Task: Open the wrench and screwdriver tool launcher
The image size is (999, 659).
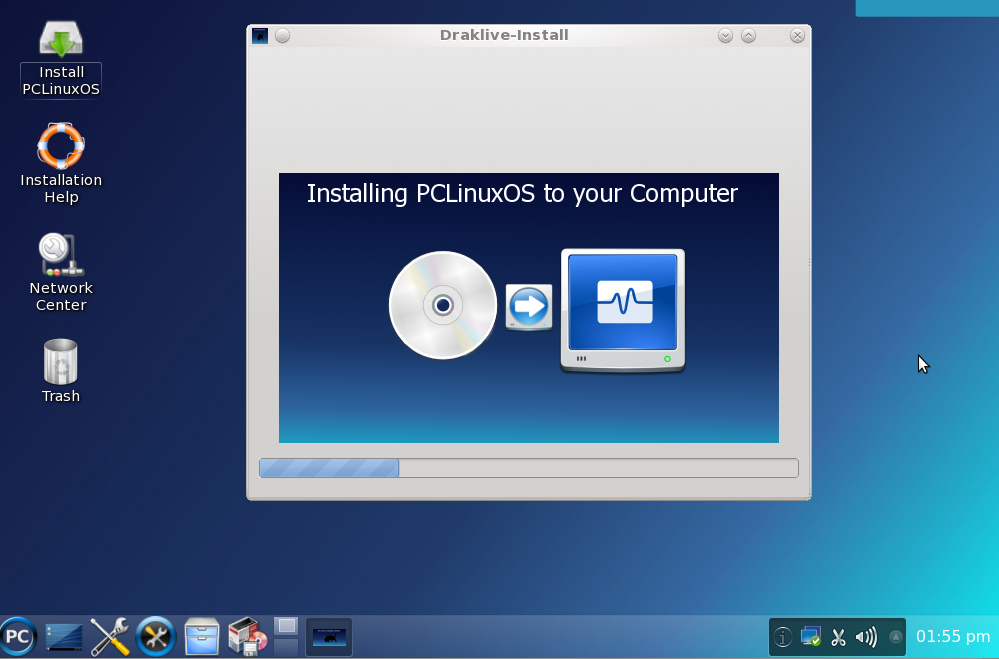Action: click(x=110, y=636)
